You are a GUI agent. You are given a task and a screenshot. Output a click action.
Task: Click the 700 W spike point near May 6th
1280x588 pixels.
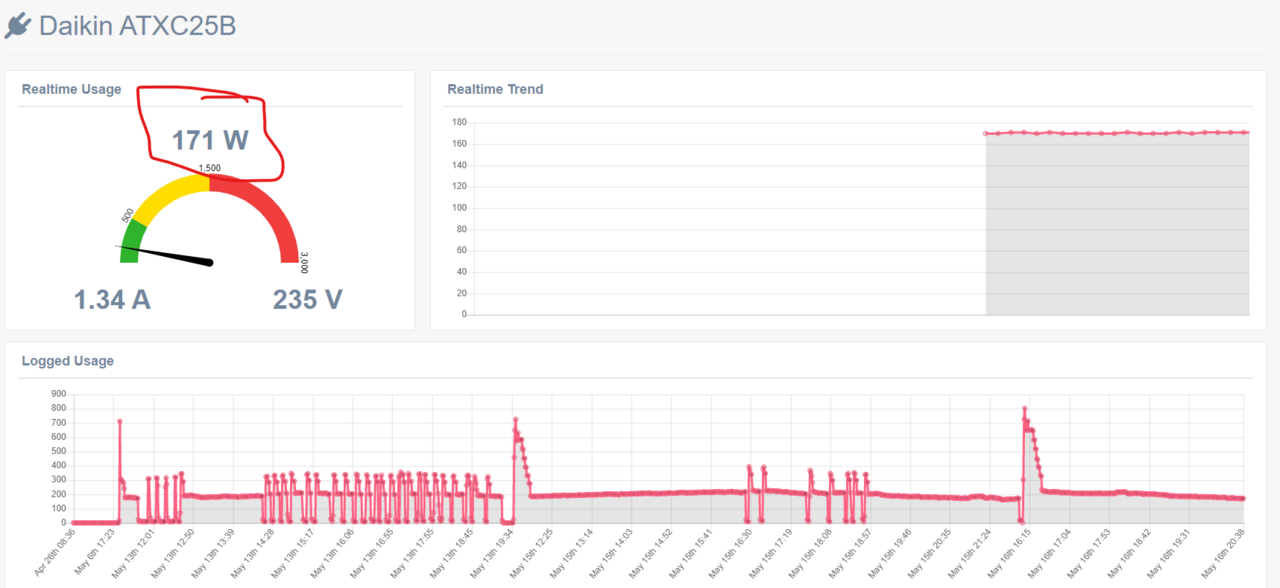[119, 421]
